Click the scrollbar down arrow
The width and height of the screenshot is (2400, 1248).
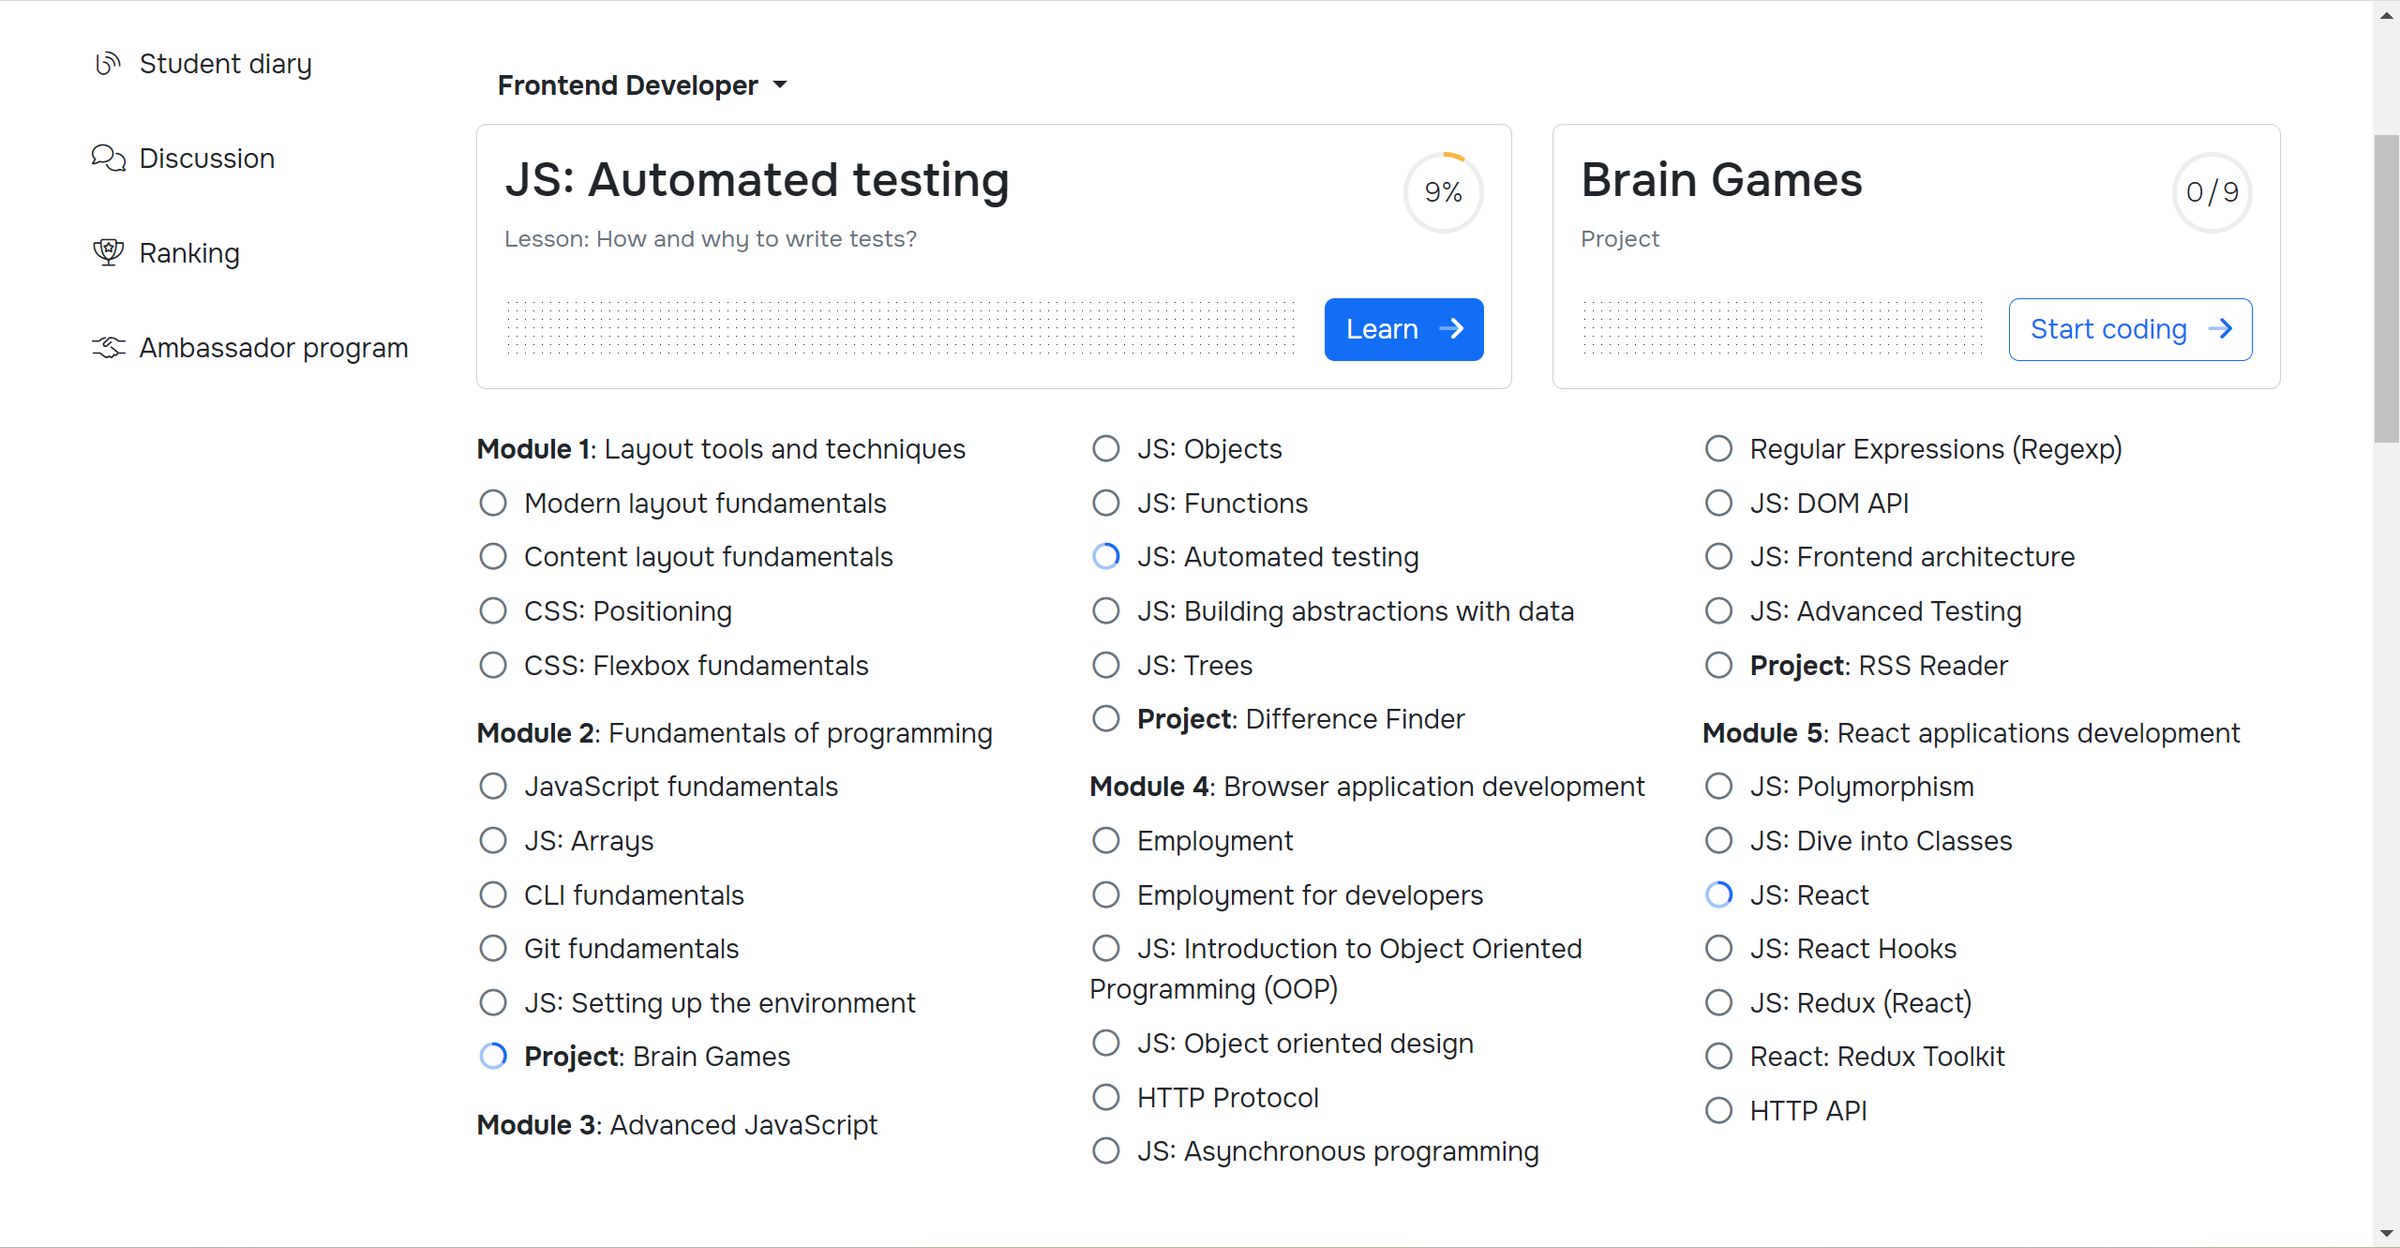pyautogui.click(x=2387, y=1233)
